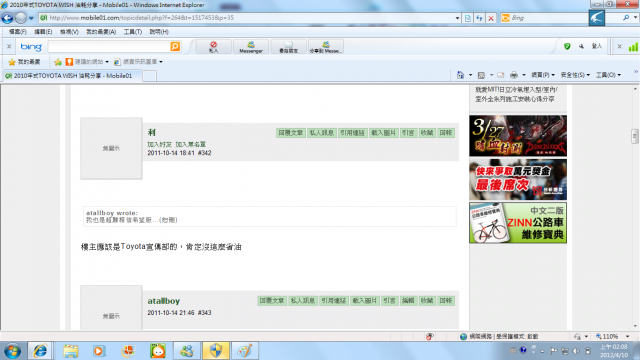
Task: Click the red X stop loading icon
Action: point(491,18)
